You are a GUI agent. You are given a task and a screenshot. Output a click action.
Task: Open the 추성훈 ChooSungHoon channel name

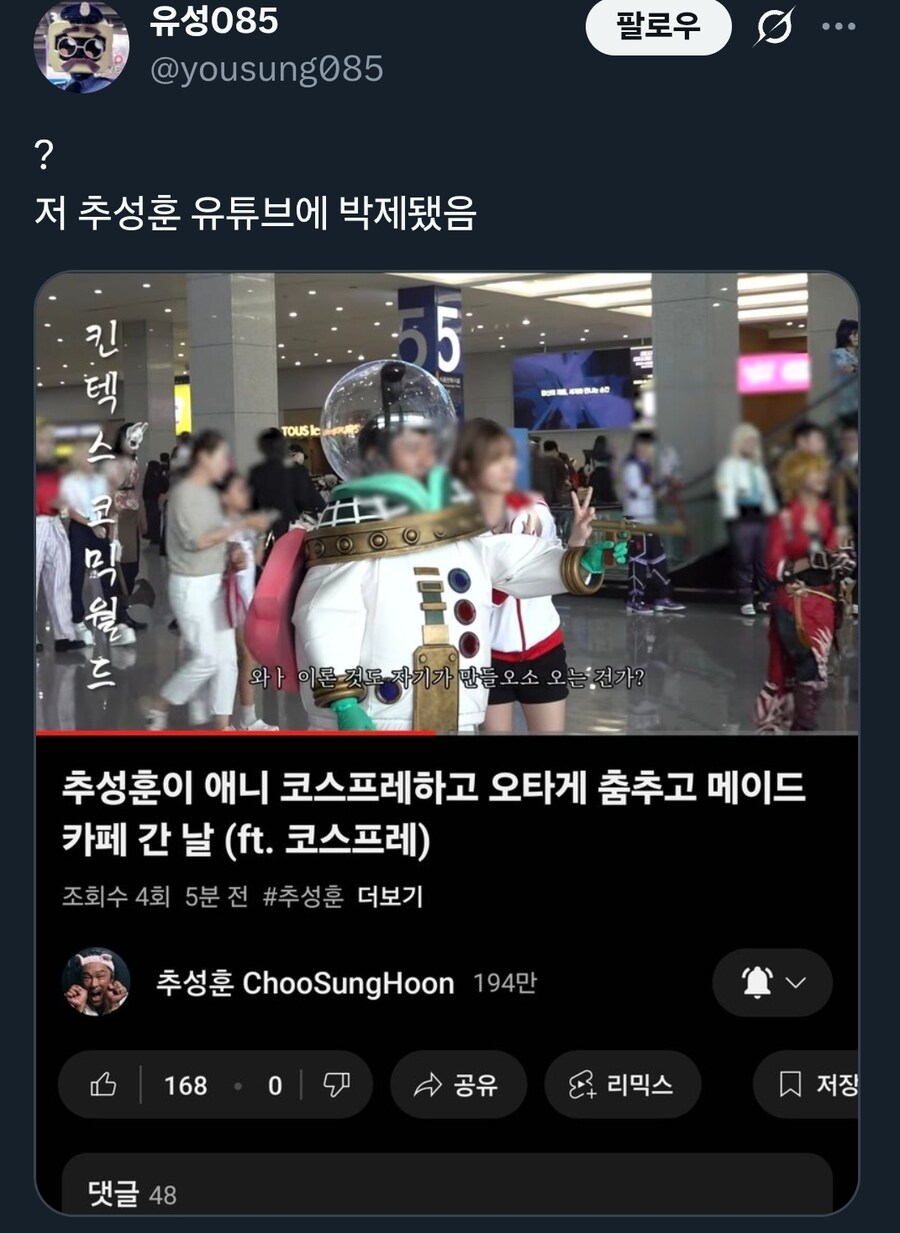[305, 983]
